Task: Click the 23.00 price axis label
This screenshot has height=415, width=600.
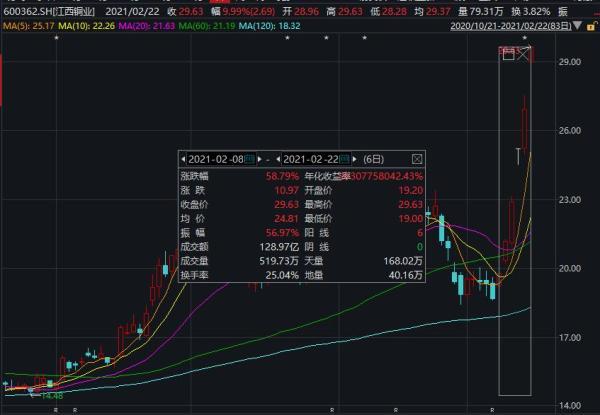Action: 569,200
